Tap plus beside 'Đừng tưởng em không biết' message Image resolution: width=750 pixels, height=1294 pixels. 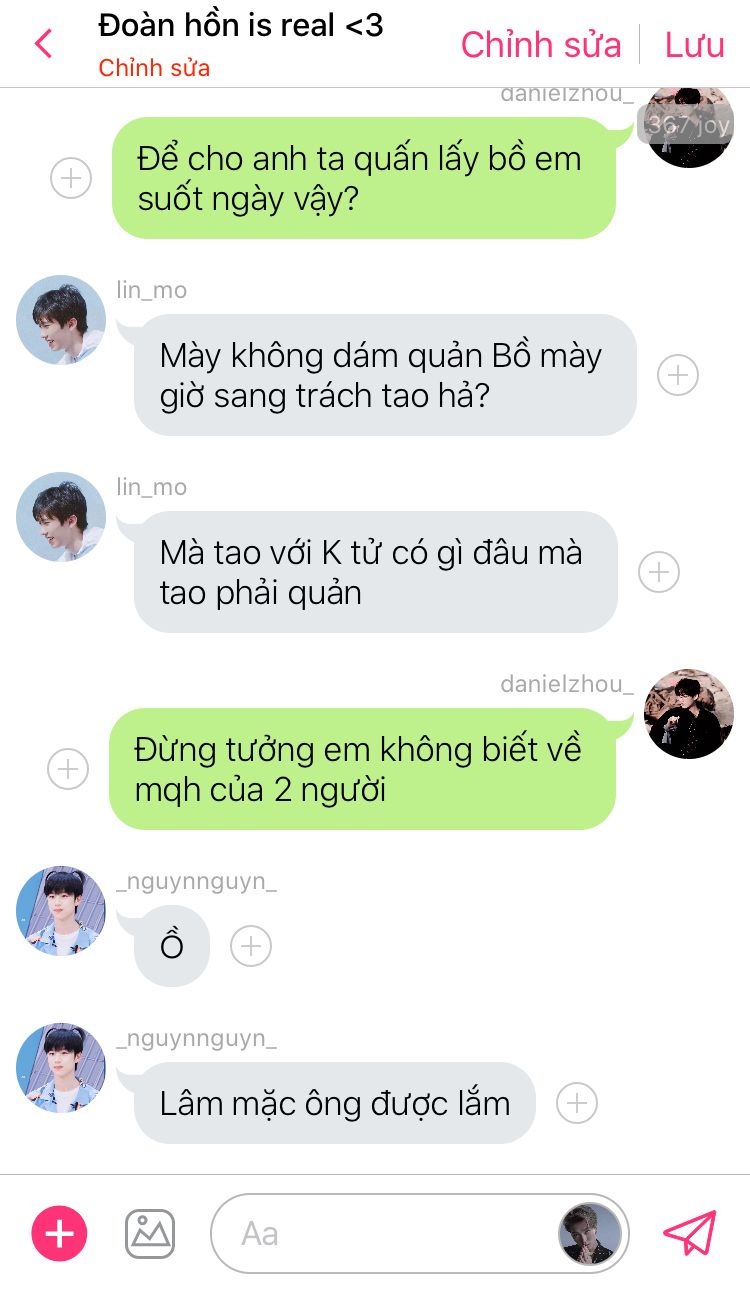coord(68,769)
